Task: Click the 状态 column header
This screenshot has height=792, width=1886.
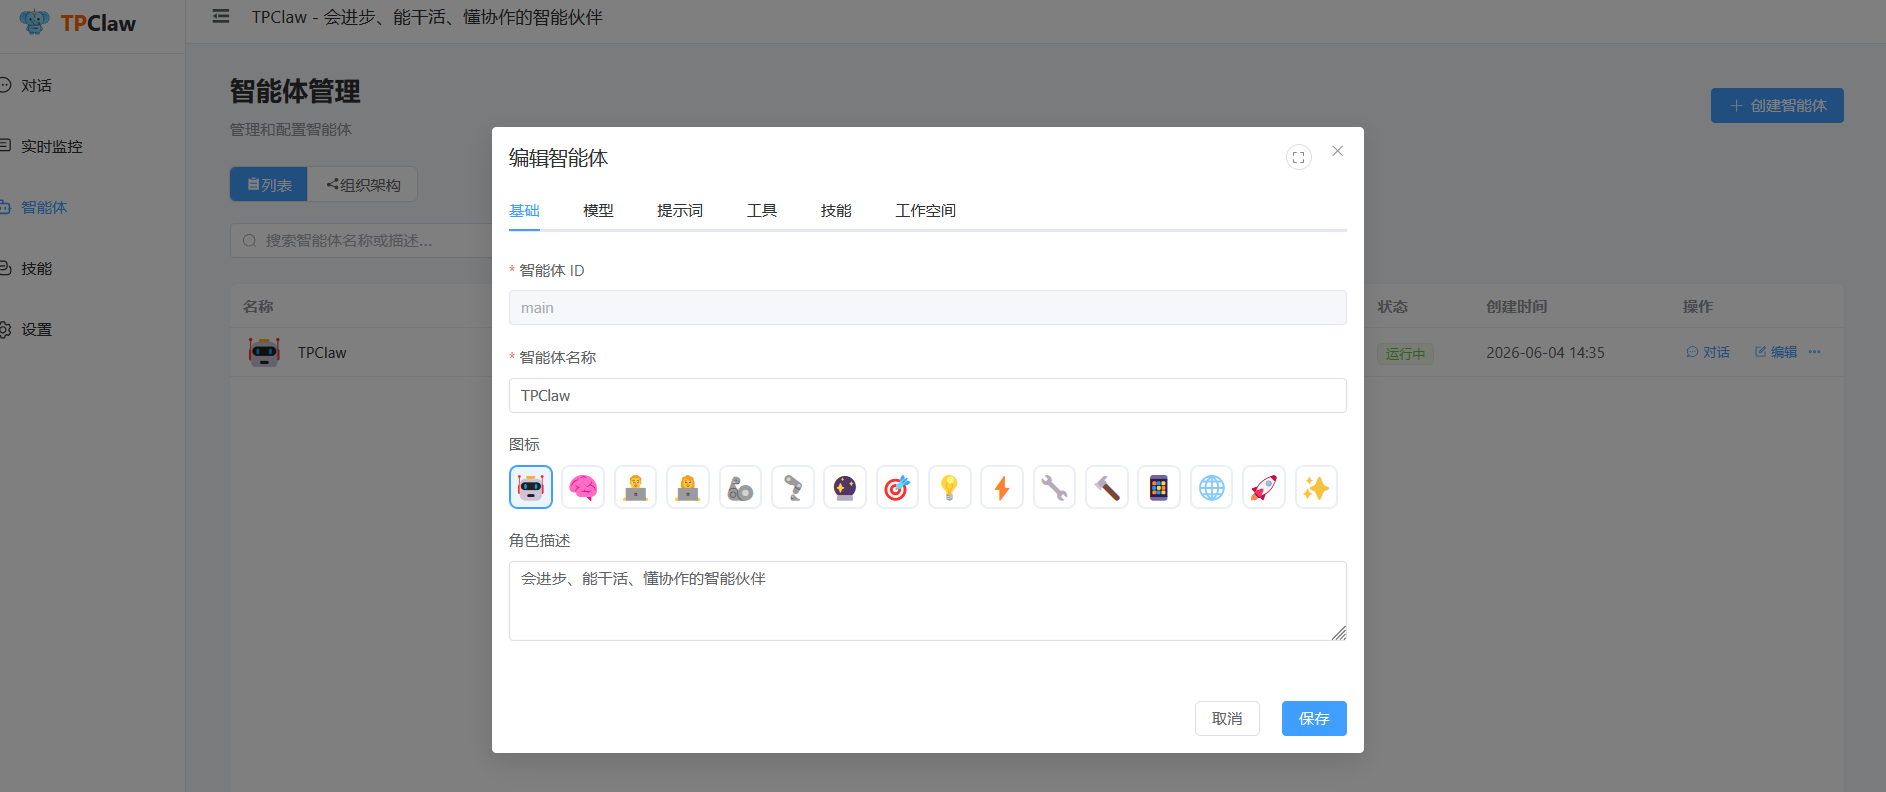Action: tap(1392, 306)
